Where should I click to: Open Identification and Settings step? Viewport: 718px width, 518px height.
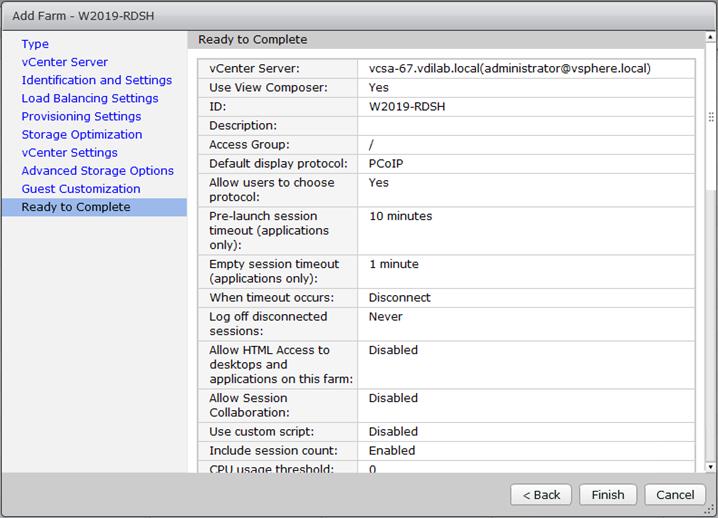97,80
